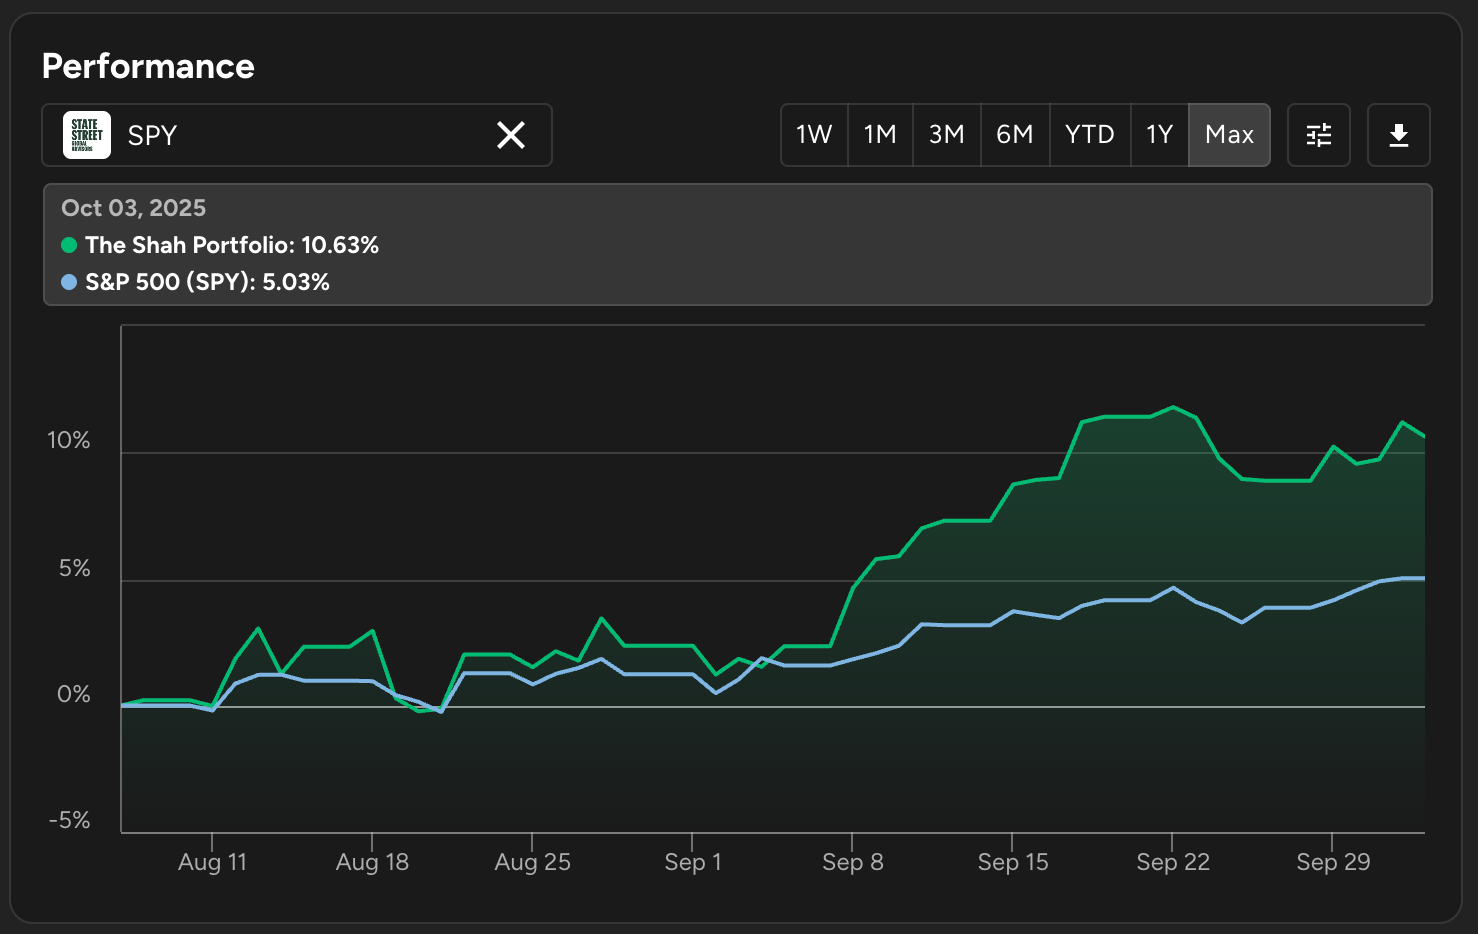Select the Max time range
The image size is (1478, 934).
tap(1229, 135)
